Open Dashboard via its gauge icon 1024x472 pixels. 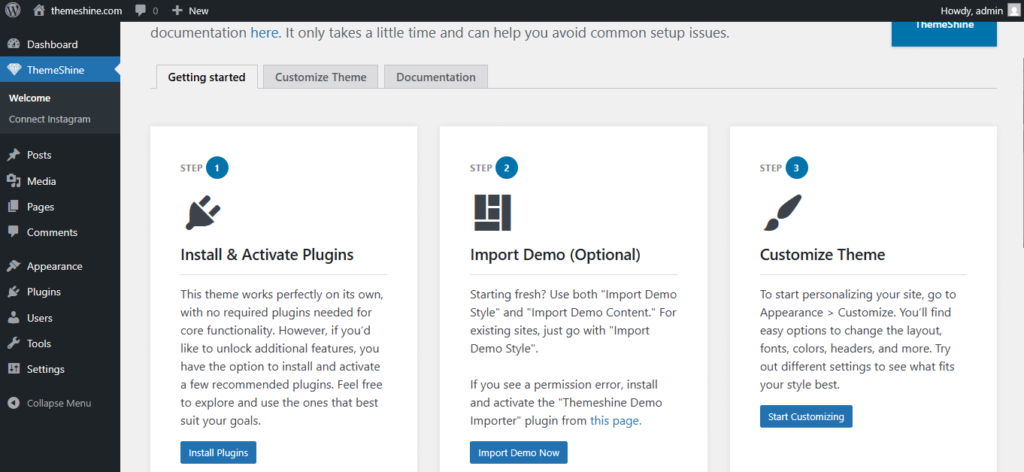pos(14,44)
